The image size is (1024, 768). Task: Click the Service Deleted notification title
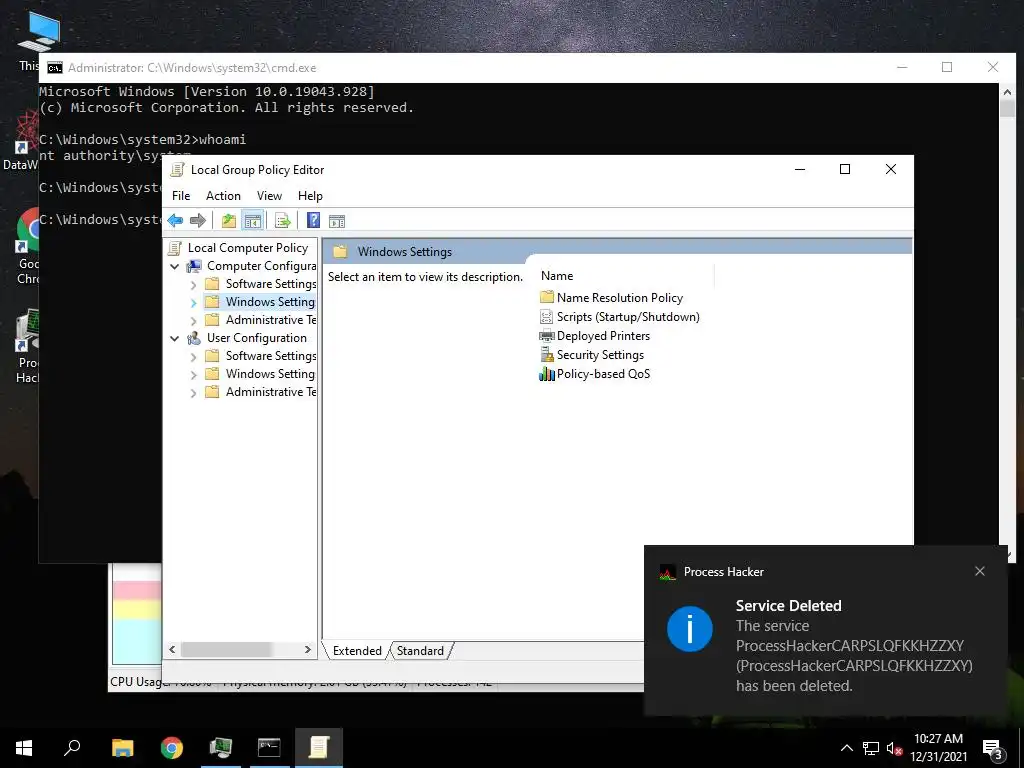788,605
